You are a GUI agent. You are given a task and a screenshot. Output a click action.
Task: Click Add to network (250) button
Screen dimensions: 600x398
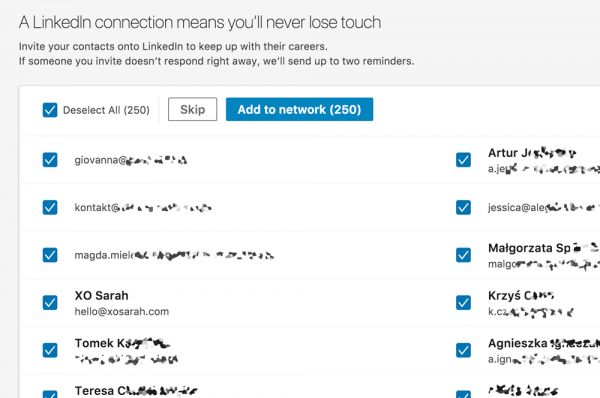(x=299, y=109)
